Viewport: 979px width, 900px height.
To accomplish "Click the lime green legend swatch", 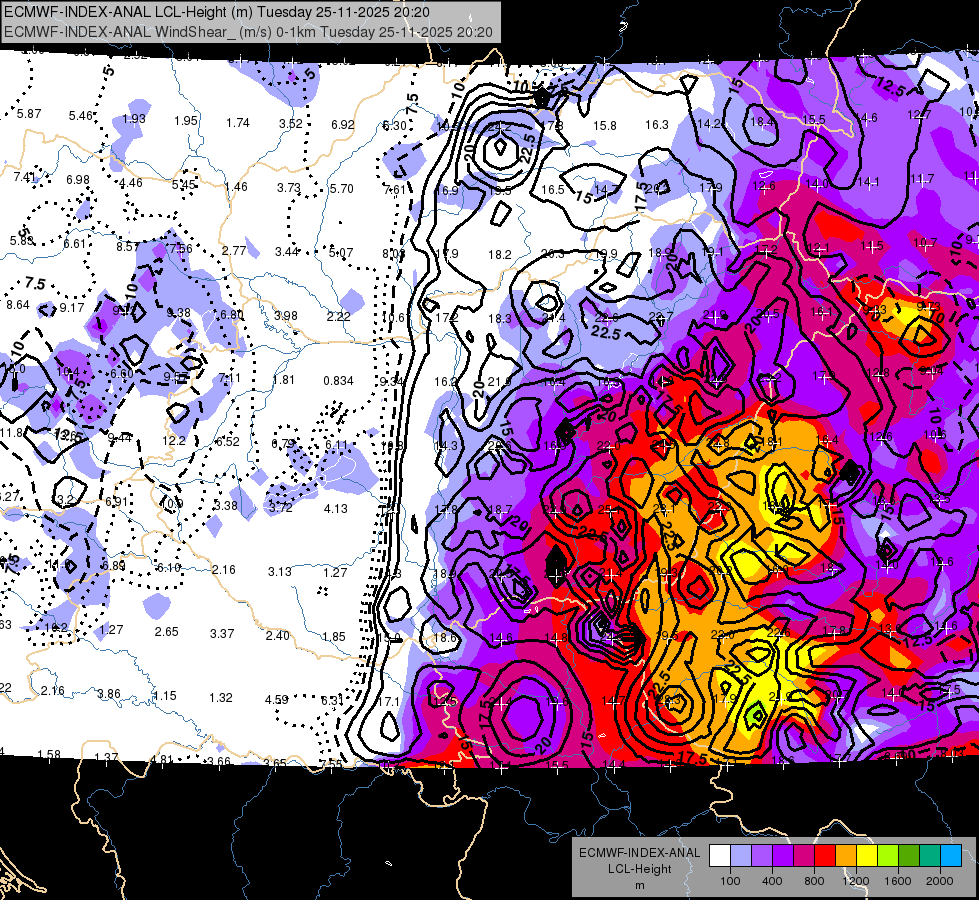I will [x=888, y=855].
